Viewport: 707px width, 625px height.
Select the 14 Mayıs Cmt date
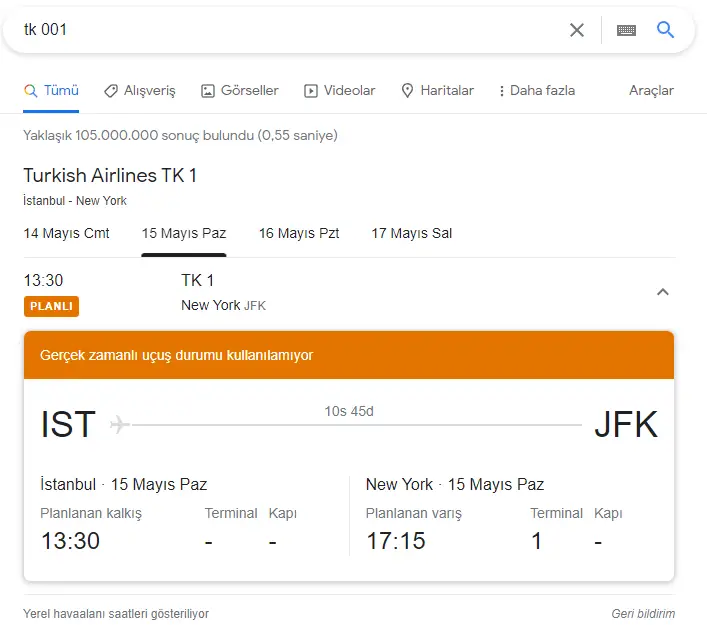[x=66, y=233]
